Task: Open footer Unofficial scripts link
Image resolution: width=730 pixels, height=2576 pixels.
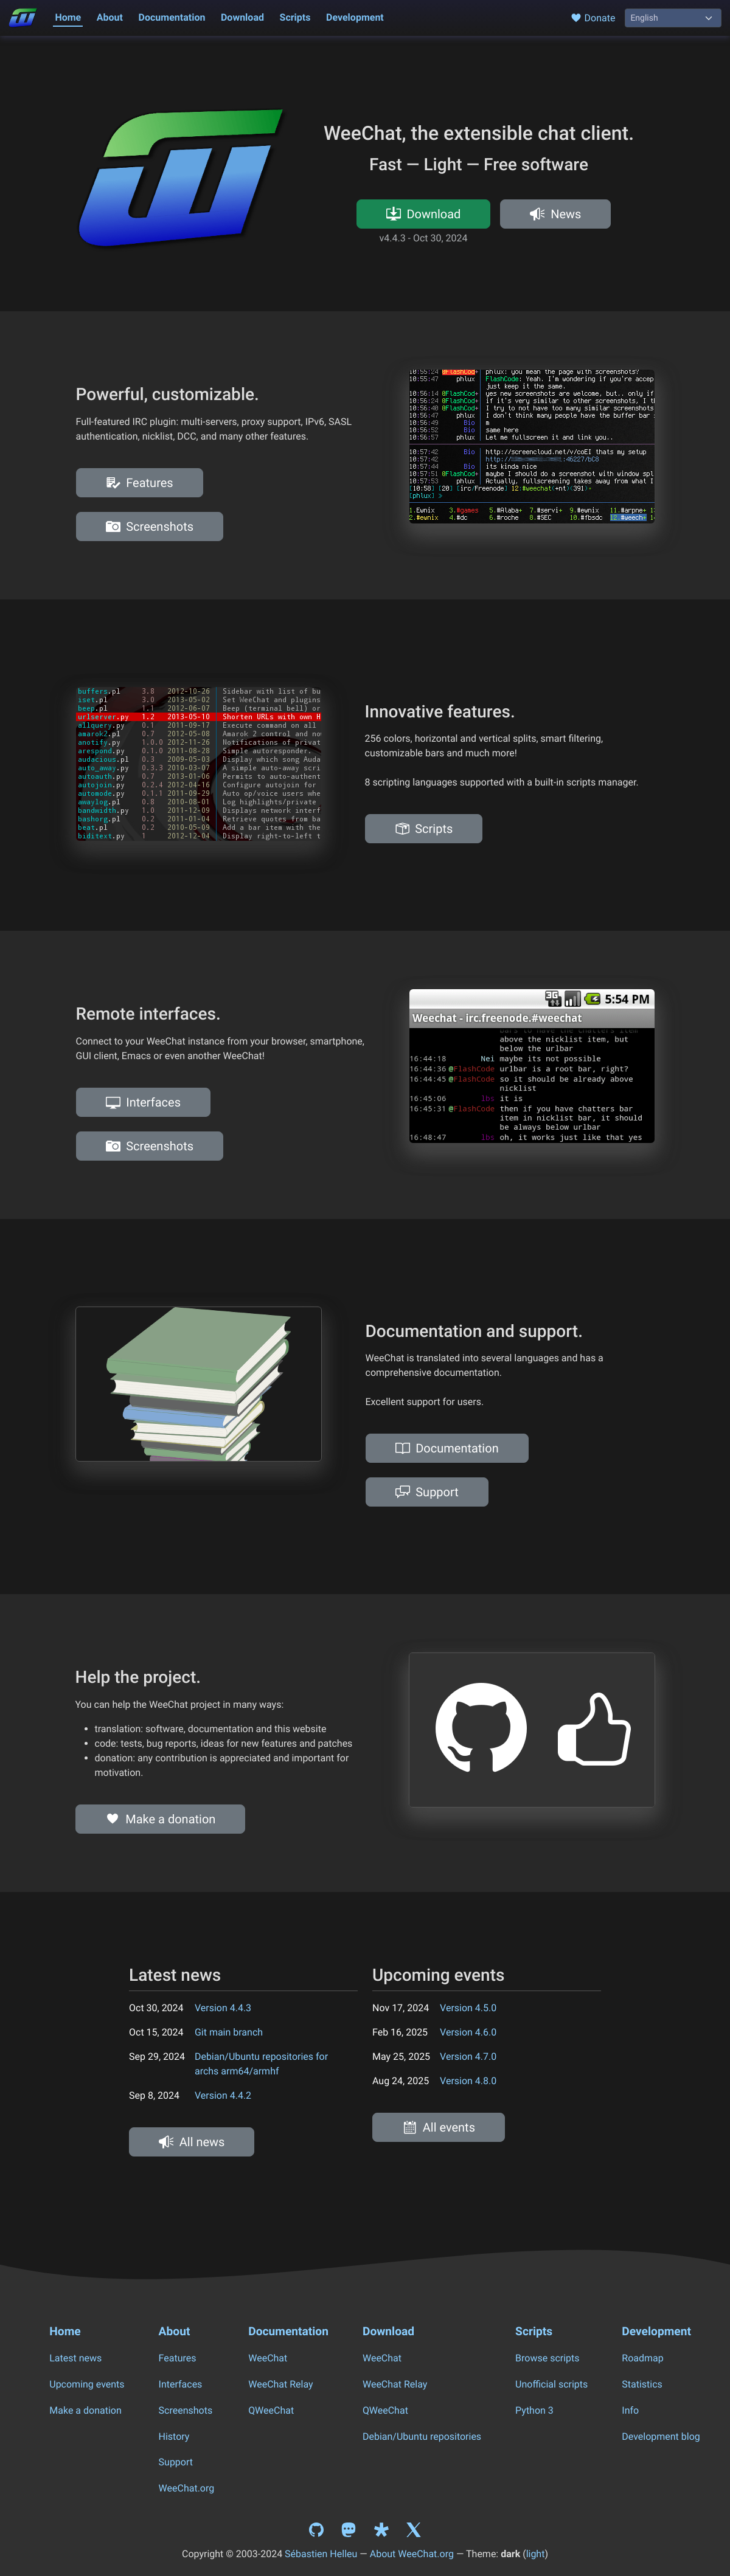Action: 551,2384
